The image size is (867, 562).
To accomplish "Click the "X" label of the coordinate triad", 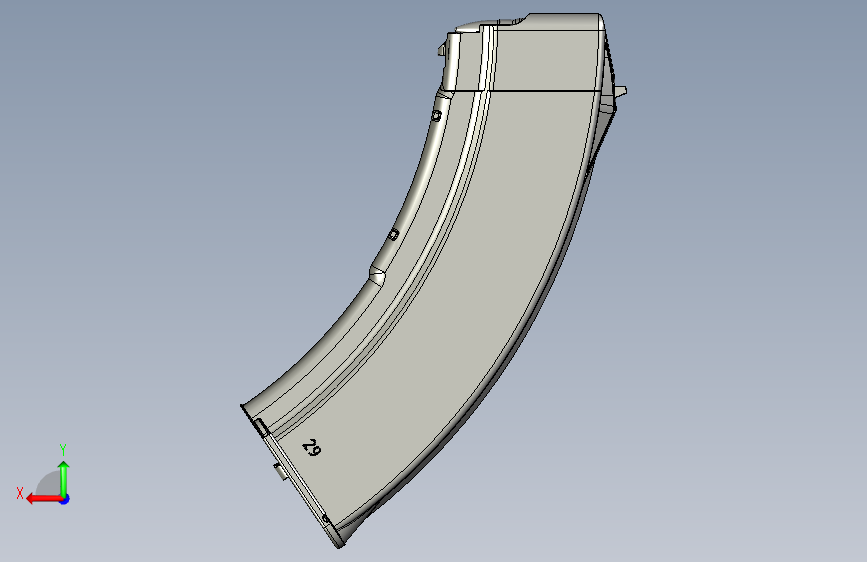I will tap(20, 493).
